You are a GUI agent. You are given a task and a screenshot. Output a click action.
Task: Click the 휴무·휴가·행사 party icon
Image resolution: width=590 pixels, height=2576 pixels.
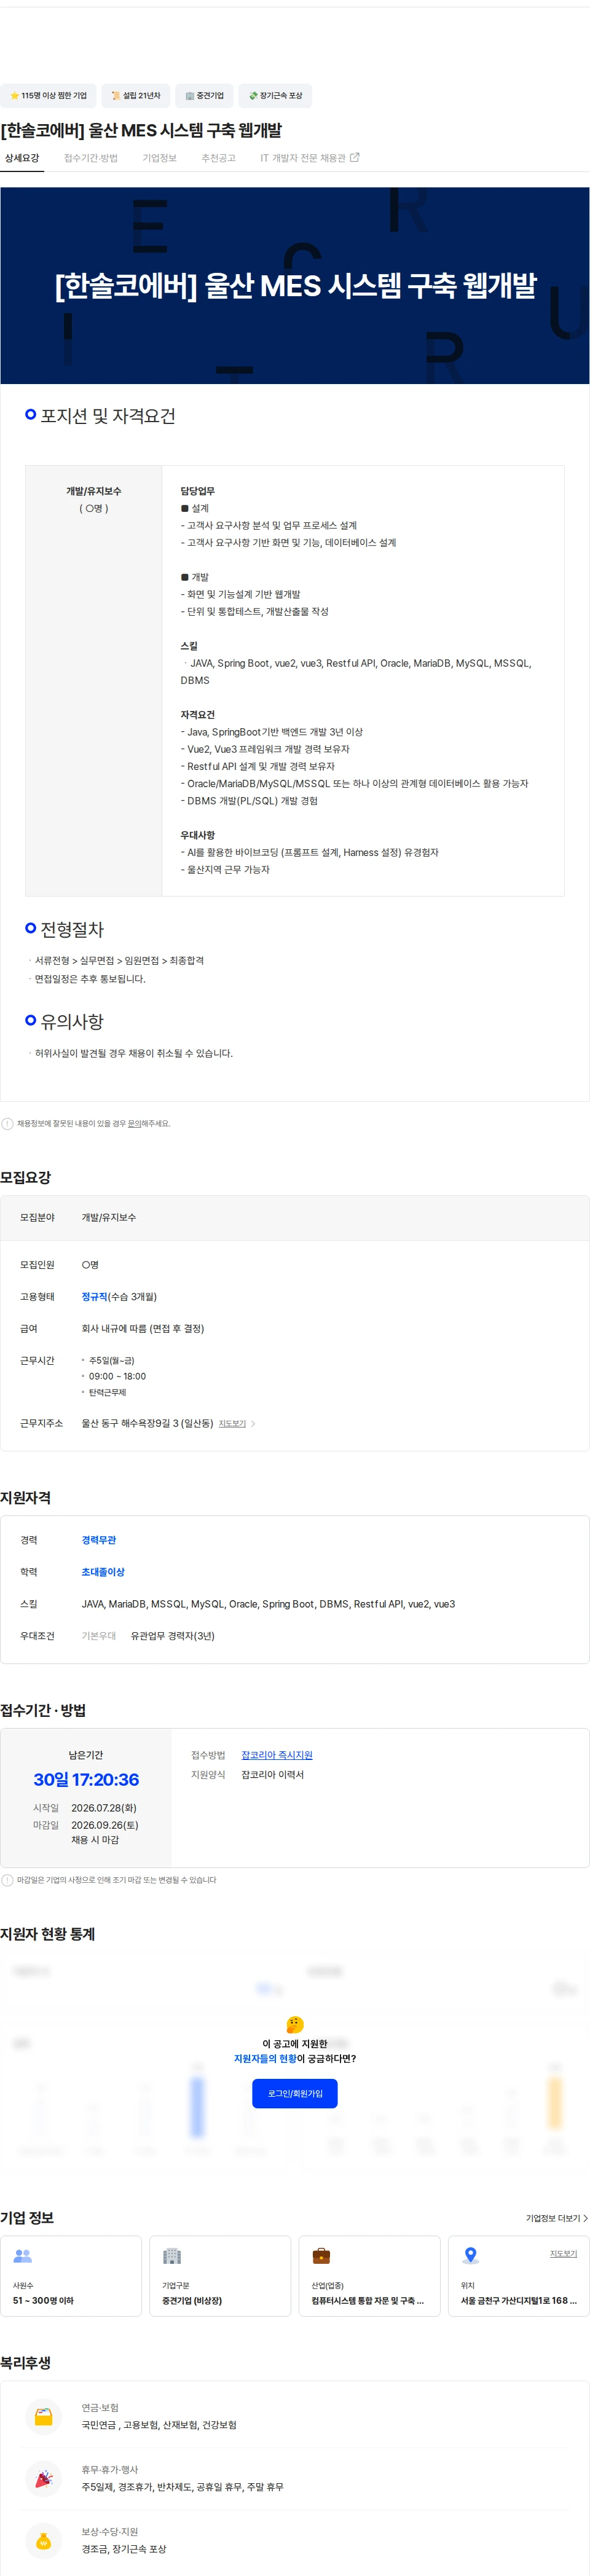tap(43, 2479)
